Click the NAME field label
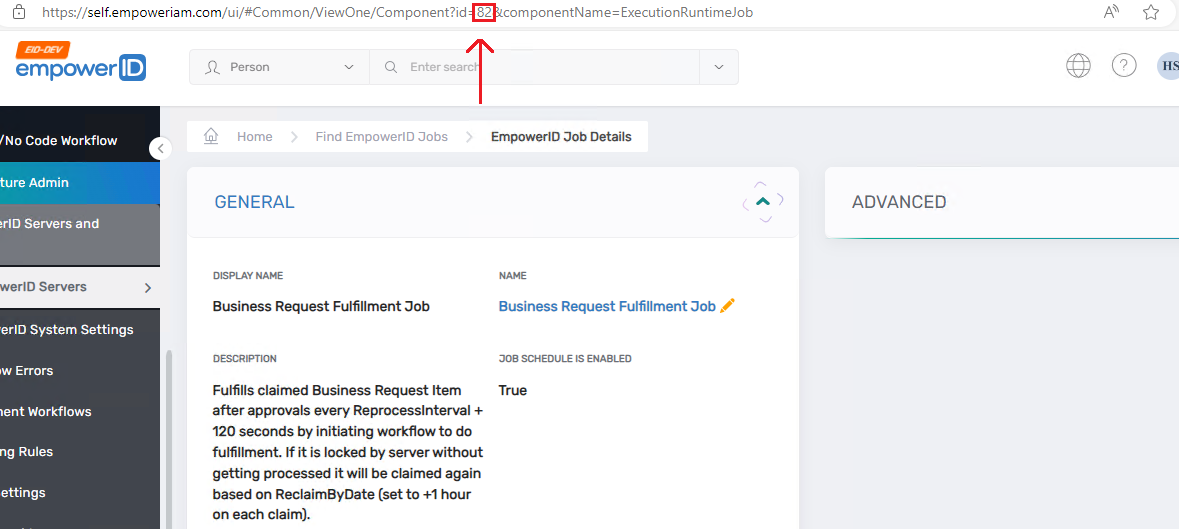Image resolution: width=1179 pixels, height=529 pixels. click(x=513, y=276)
